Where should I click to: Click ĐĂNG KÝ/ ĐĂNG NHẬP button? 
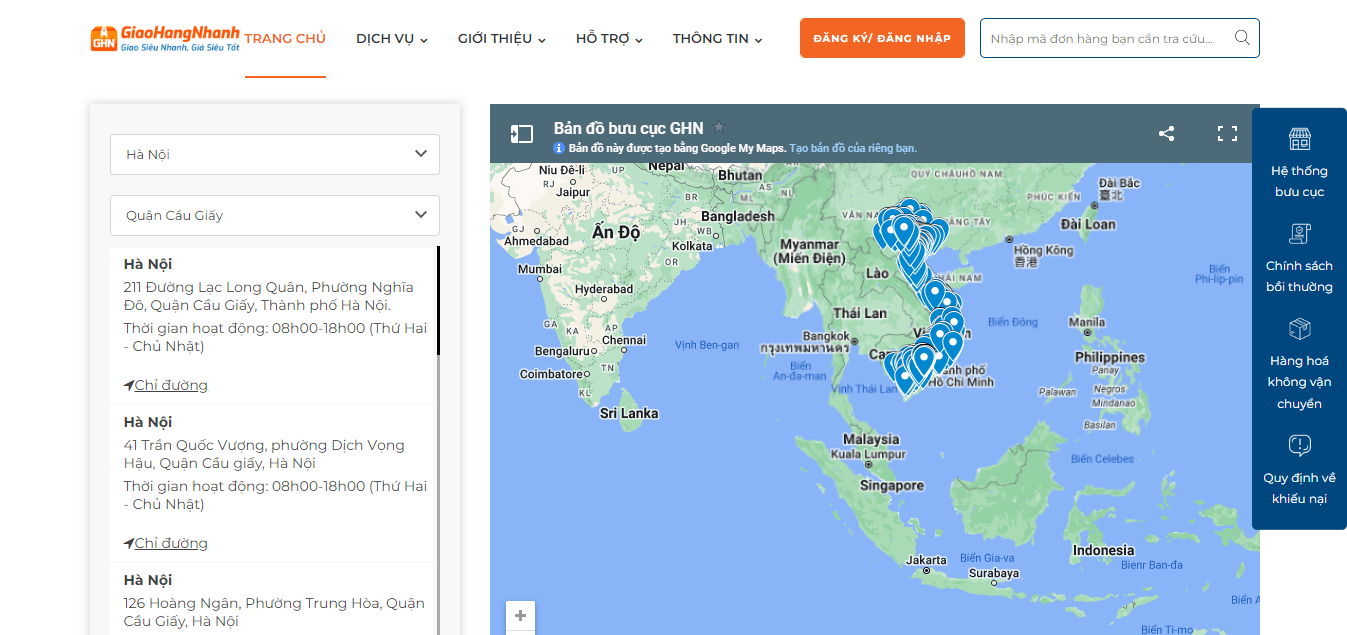click(882, 38)
